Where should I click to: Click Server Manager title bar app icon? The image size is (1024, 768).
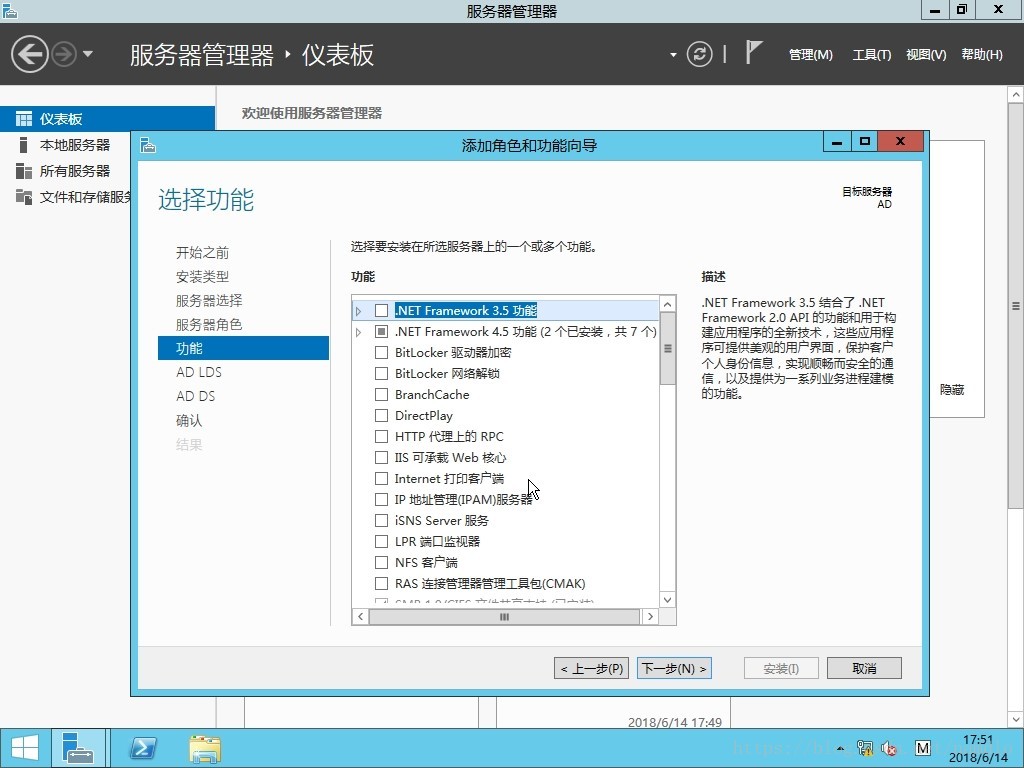pos(10,10)
